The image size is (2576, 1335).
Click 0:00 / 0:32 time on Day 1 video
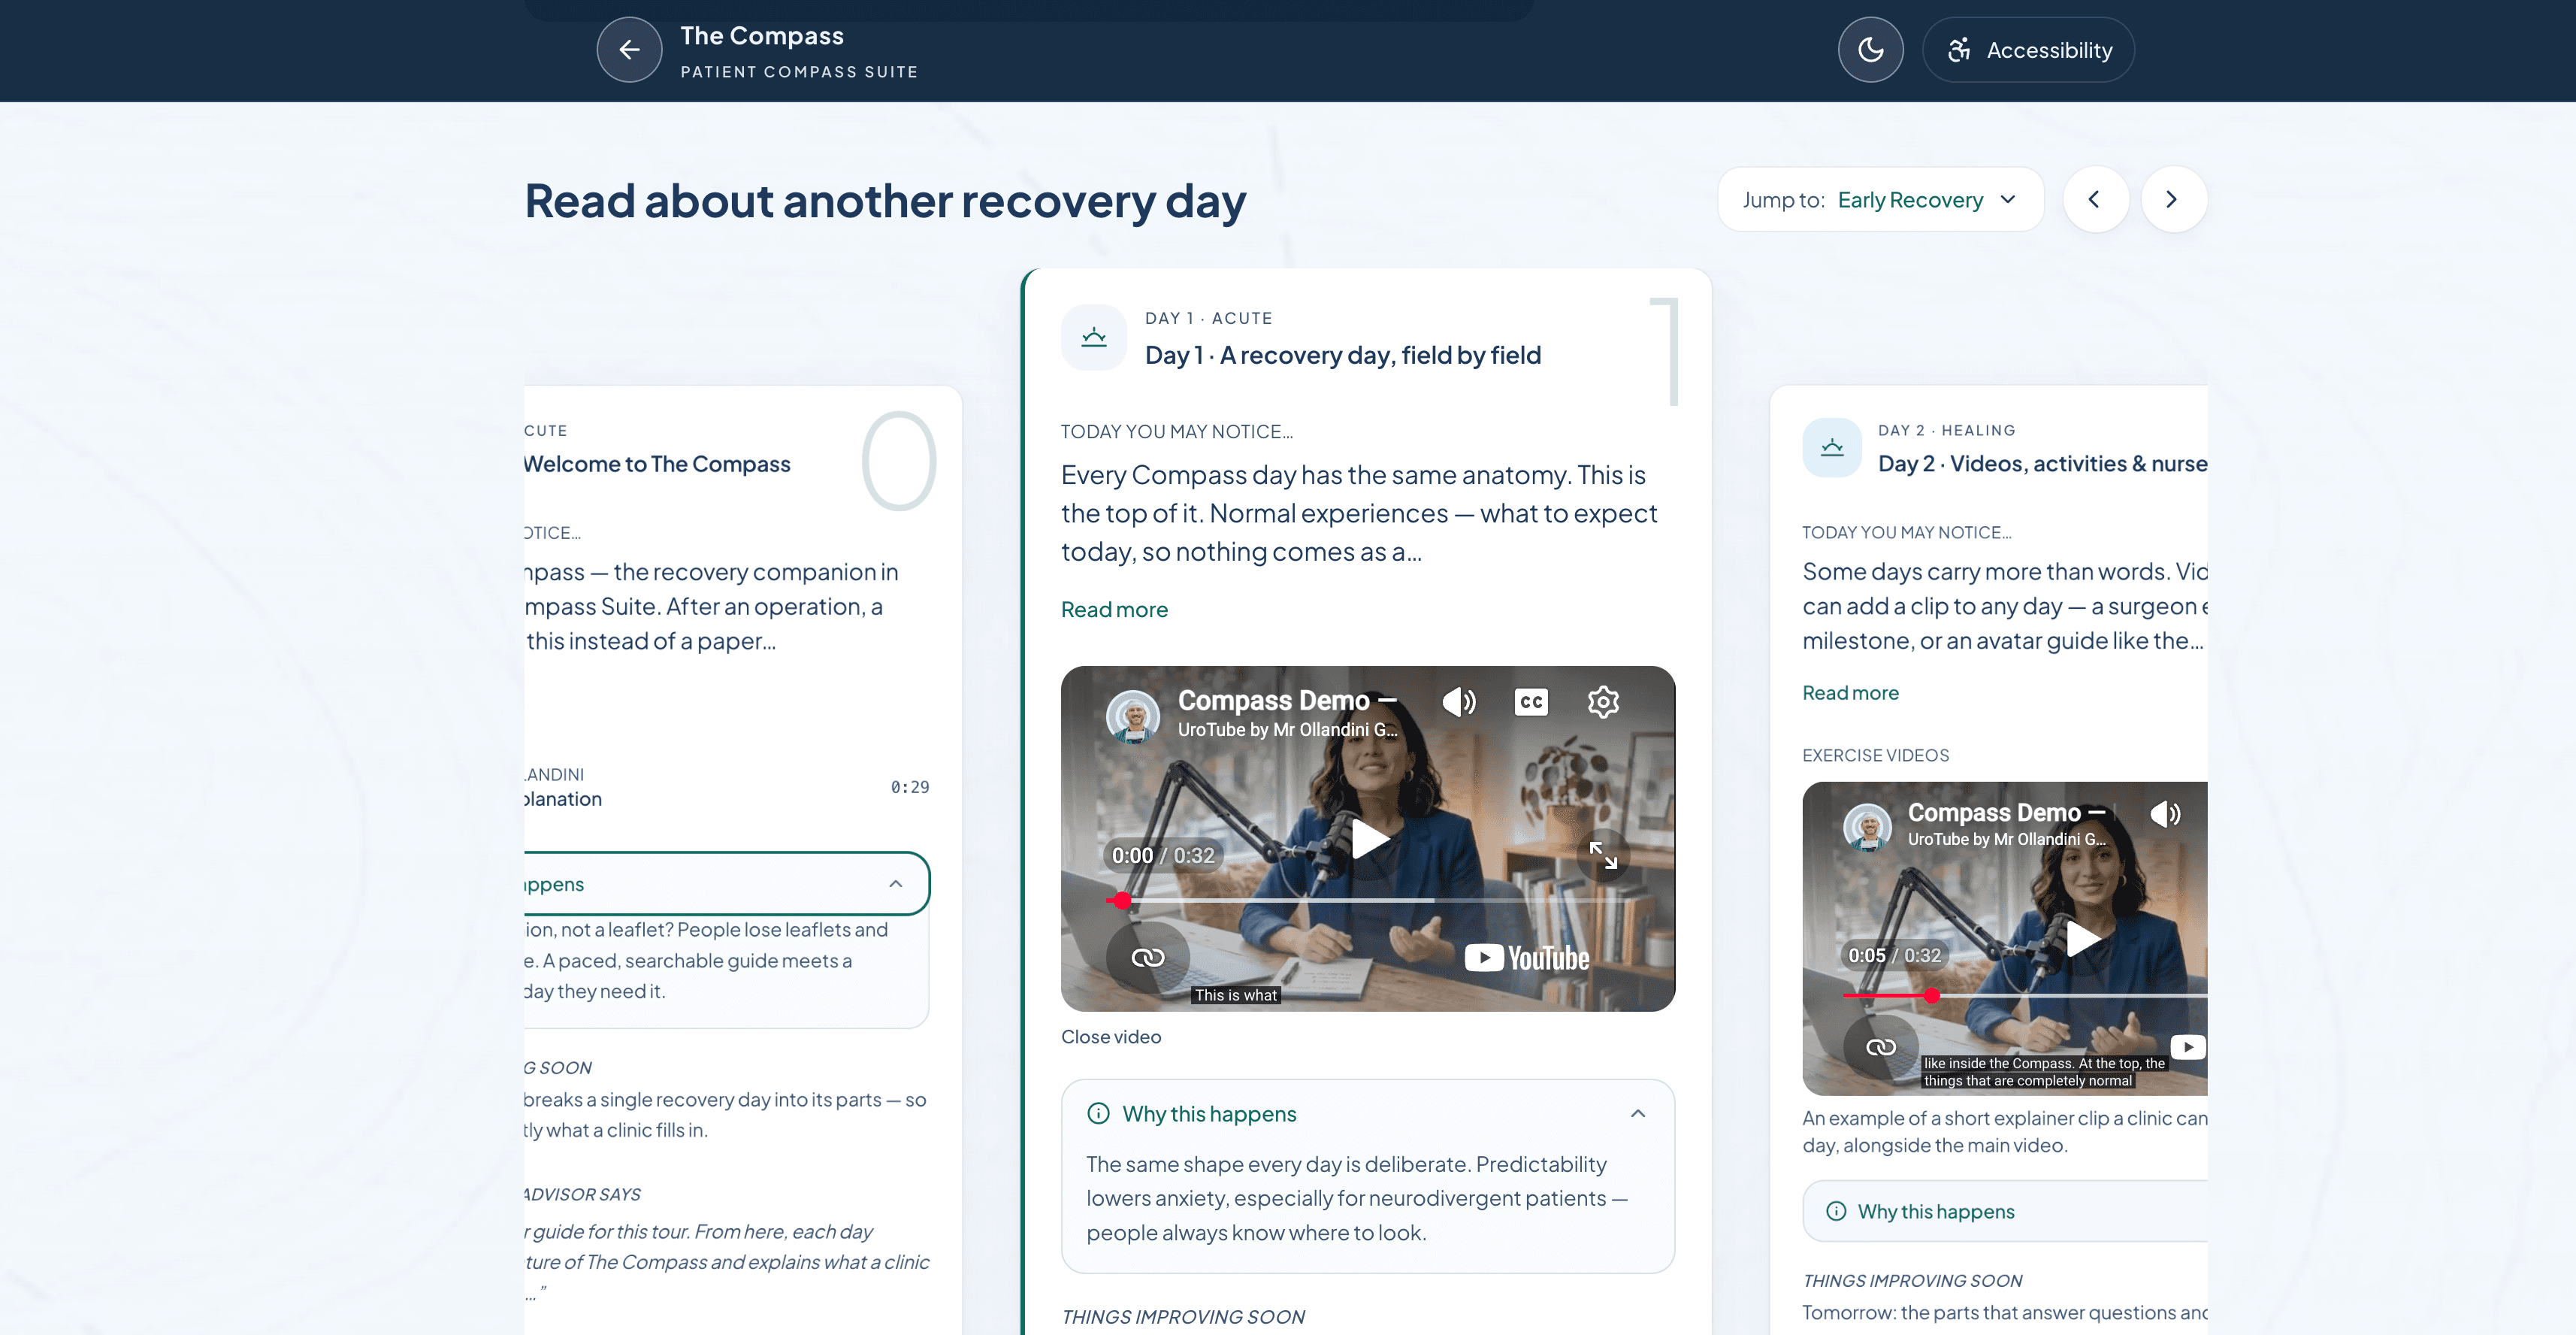tap(1163, 856)
